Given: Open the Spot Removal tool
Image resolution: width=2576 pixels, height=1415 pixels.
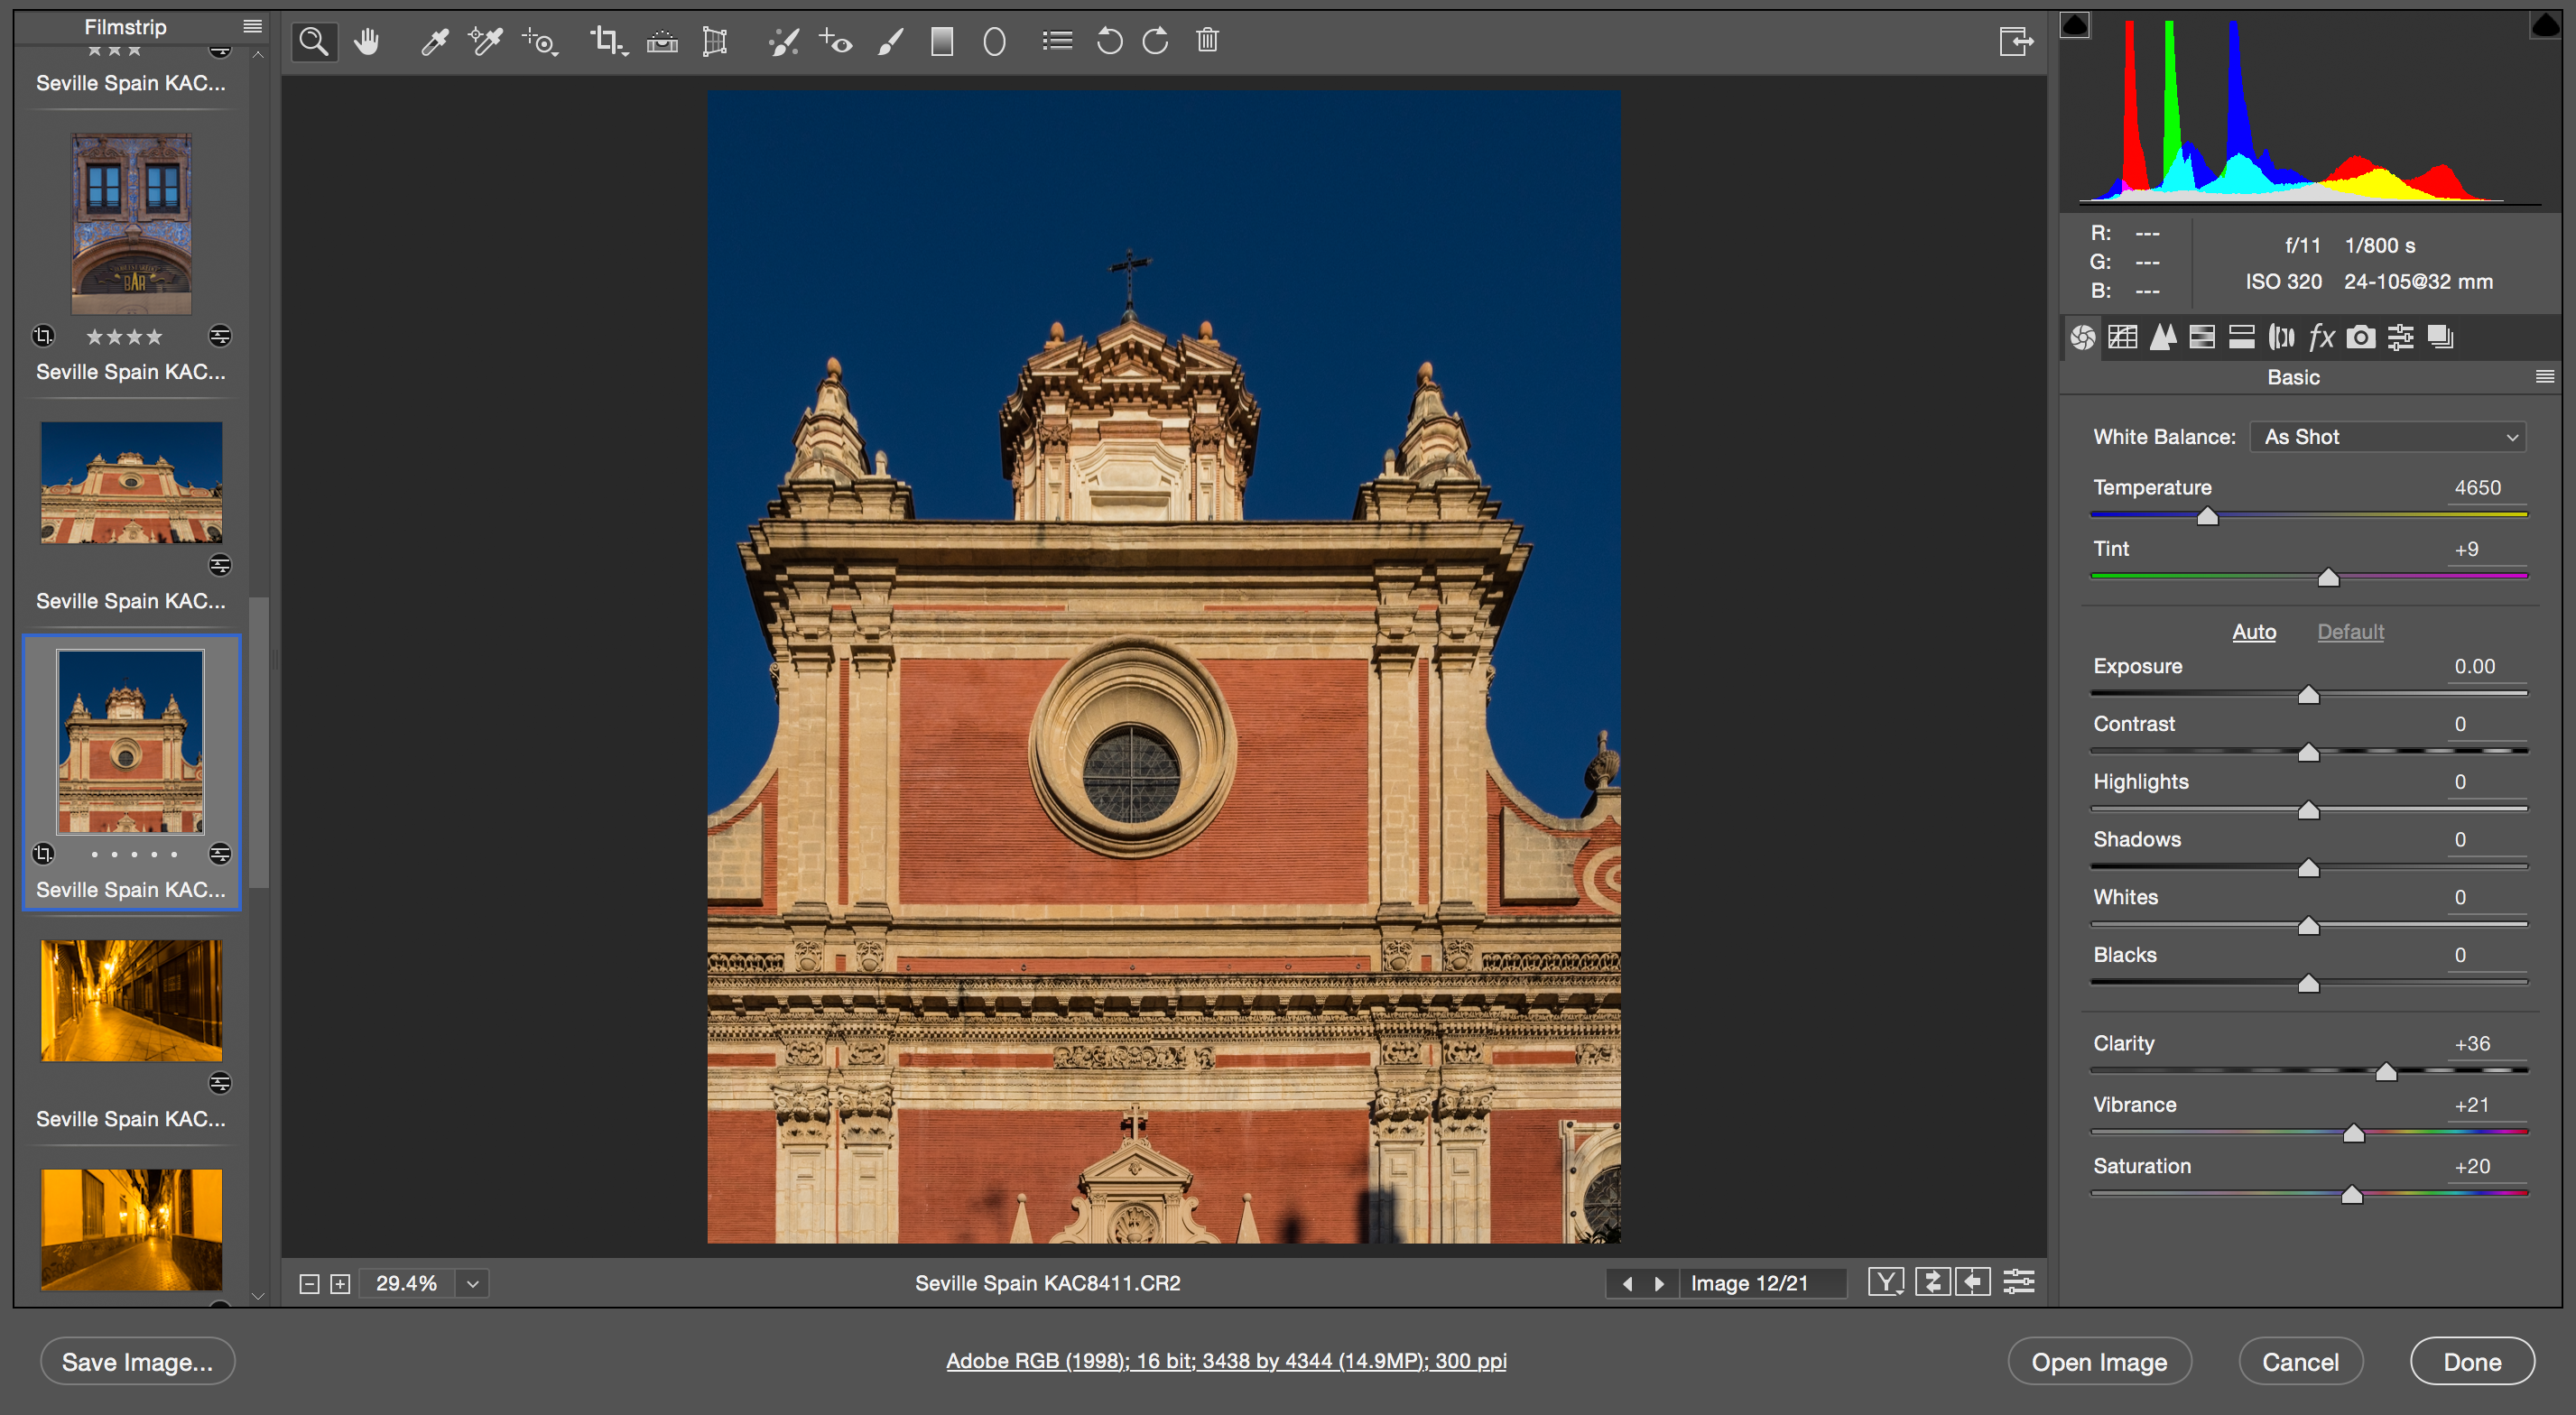Looking at the screenshot, I should pos(784,41).
